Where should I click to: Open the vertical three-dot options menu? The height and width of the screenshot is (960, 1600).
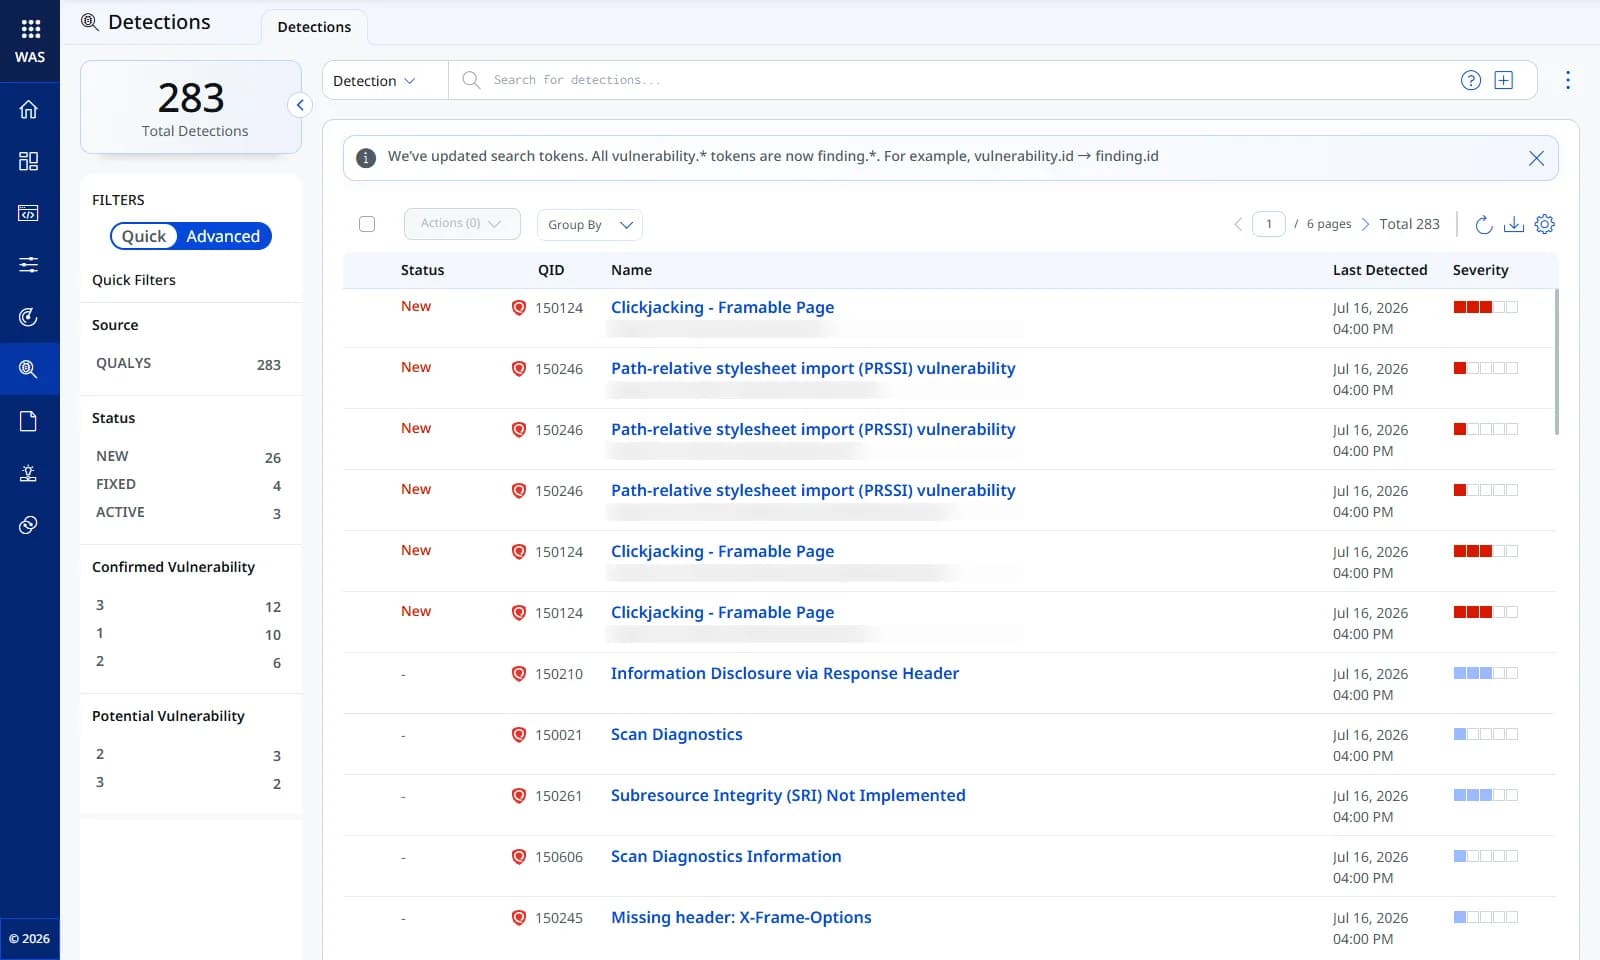pos(1567,80)
